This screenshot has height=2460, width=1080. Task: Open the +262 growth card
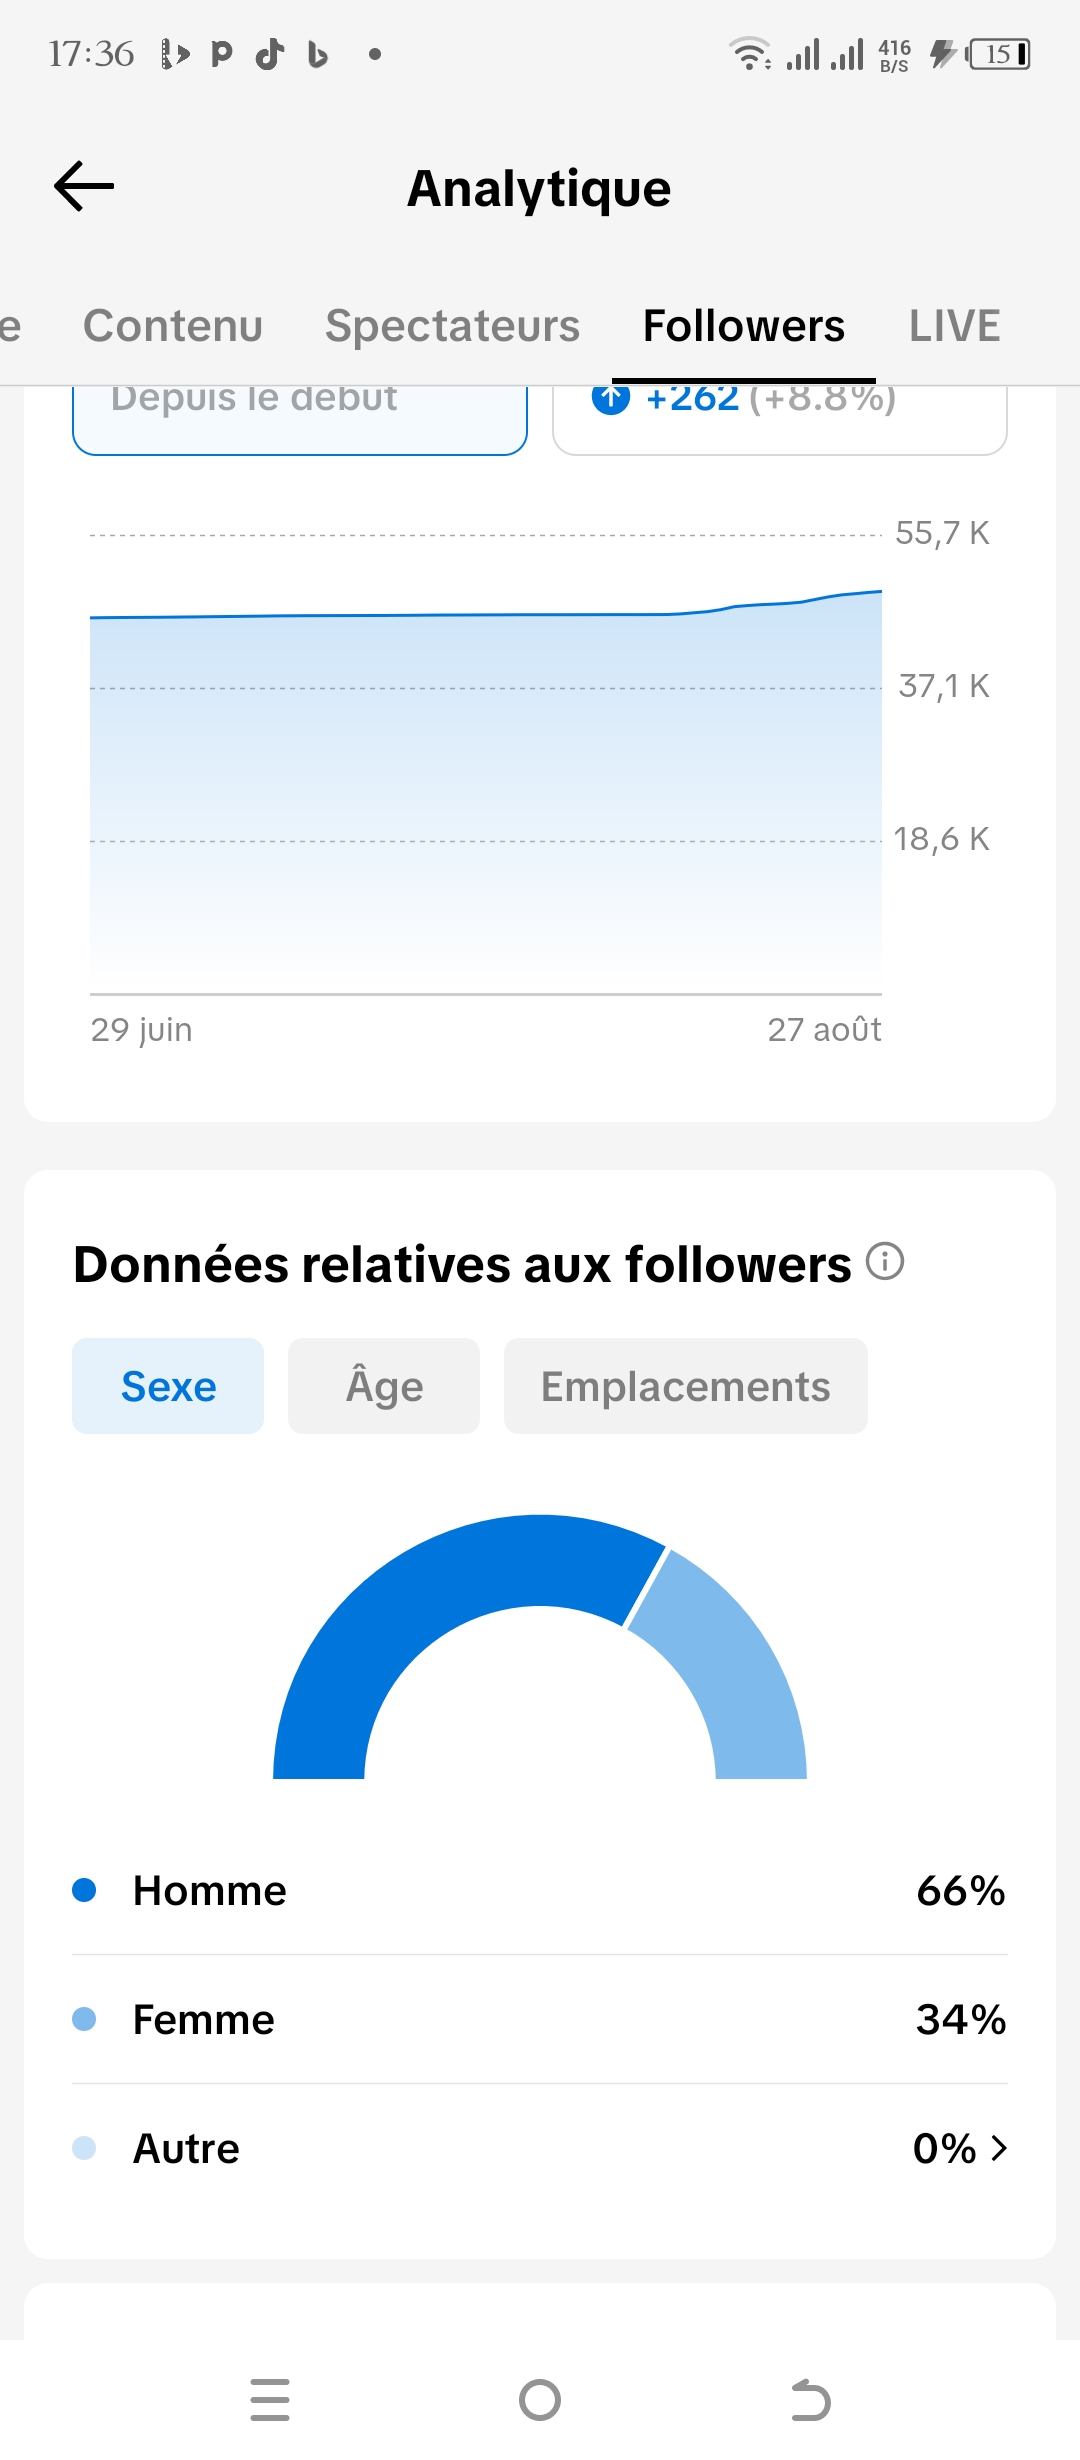pos(780,420)
